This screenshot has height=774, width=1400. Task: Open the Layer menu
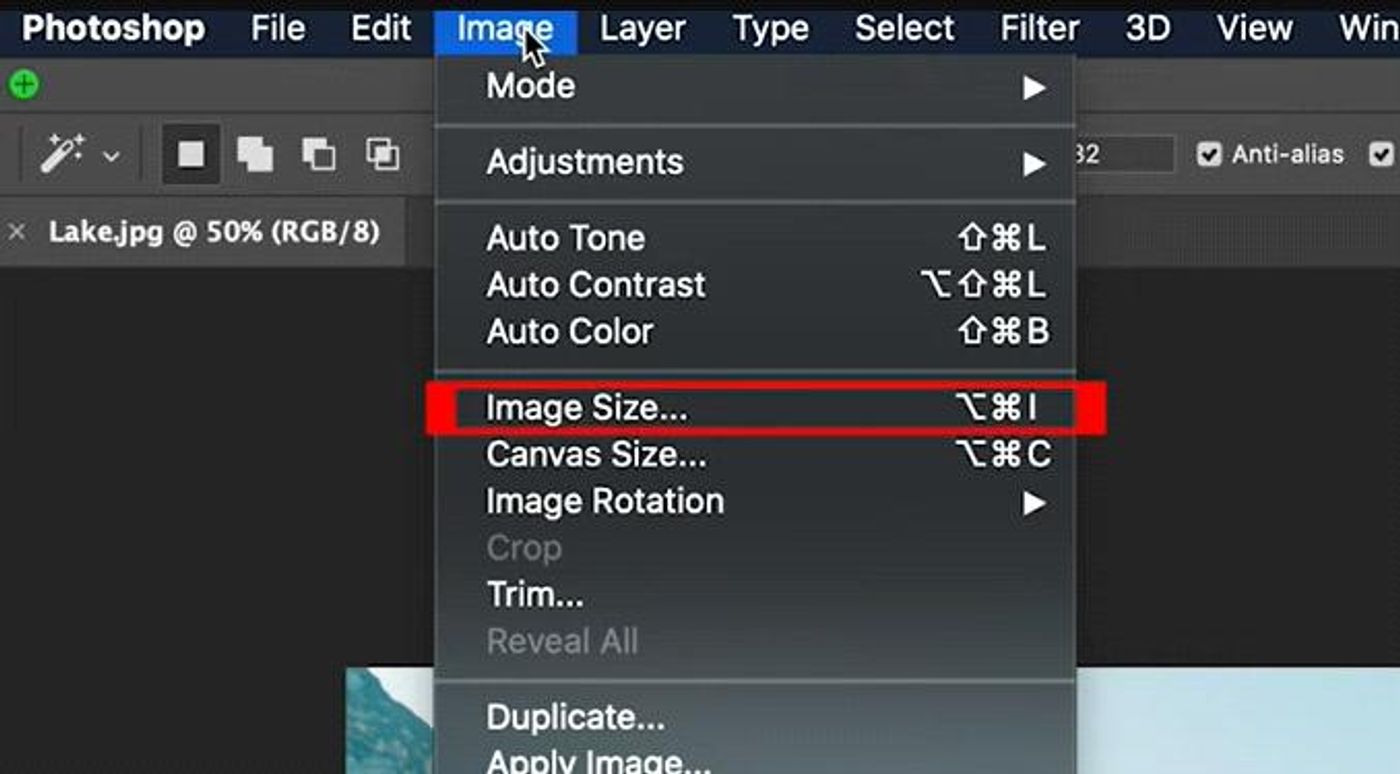click(643, 29)
